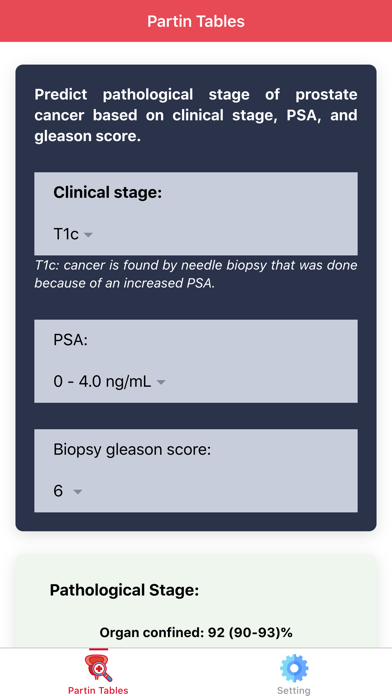The width and height of the screenshot is (392, 696).
Task: Expand the gleason score 6 dropdown arrow
Action: (x=78, y=492)
